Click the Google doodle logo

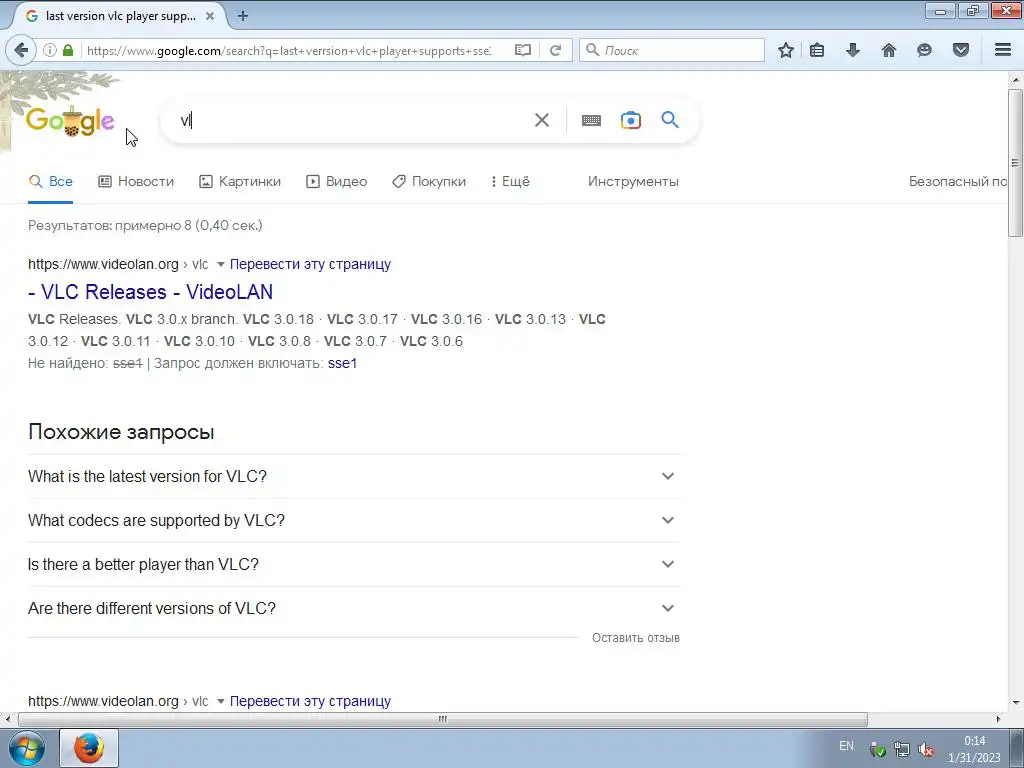[70, 121]
